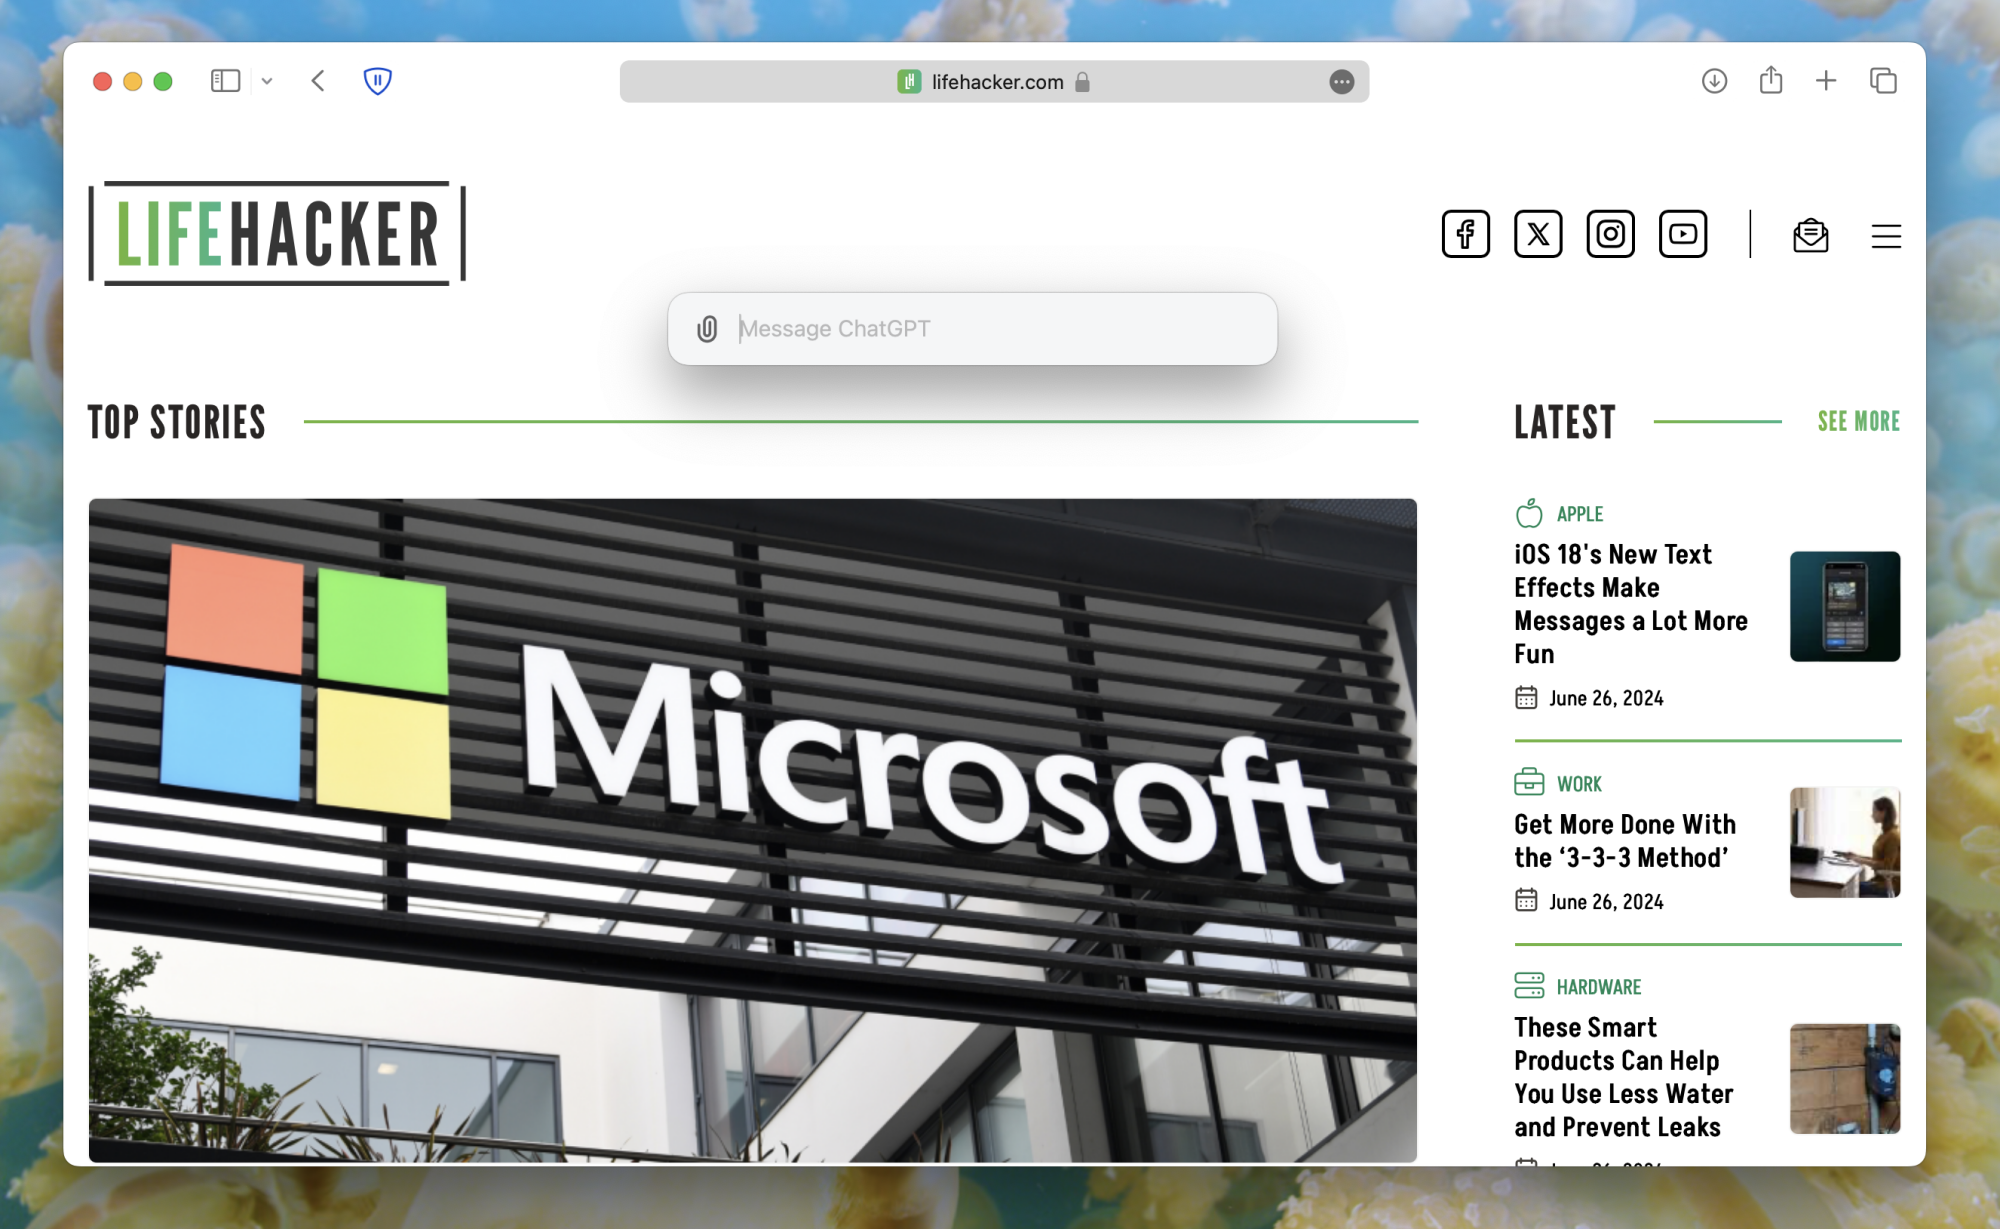Click the Safari share icon
2000x1229 pixels.
[1771, 81]
